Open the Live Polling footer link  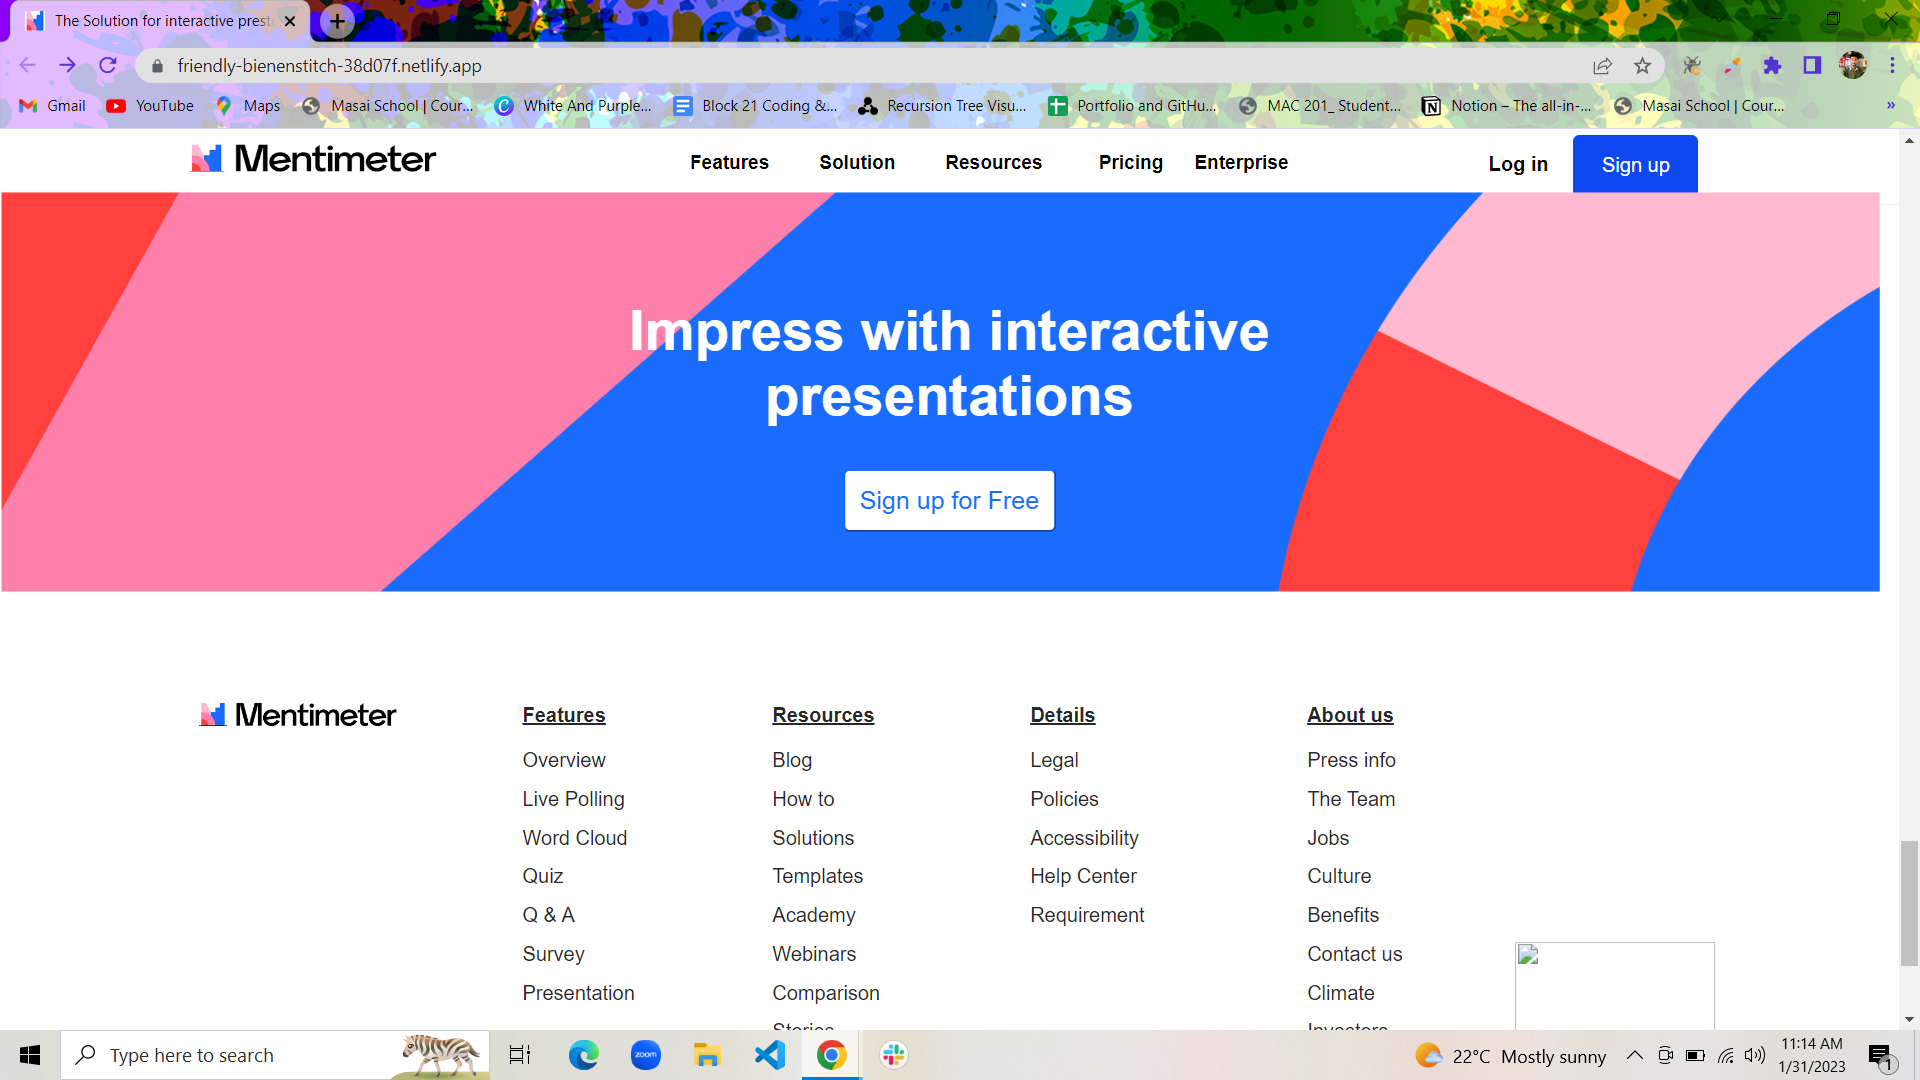(573, 799)
